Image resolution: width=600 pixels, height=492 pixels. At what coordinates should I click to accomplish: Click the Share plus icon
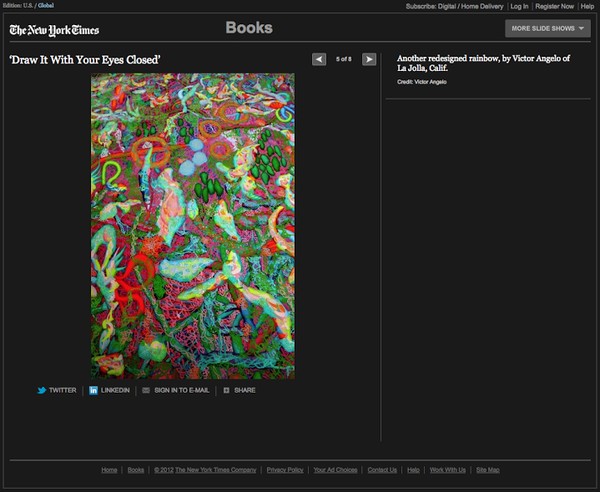[226, 390]
